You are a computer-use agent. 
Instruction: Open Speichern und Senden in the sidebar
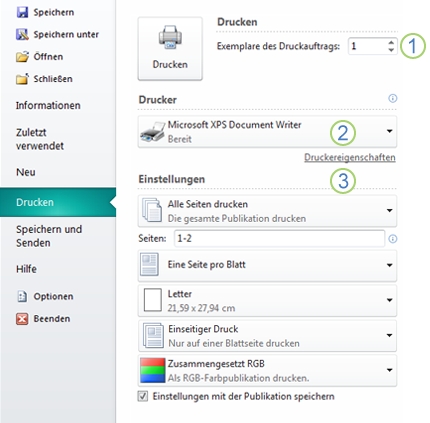coord(49,236)
